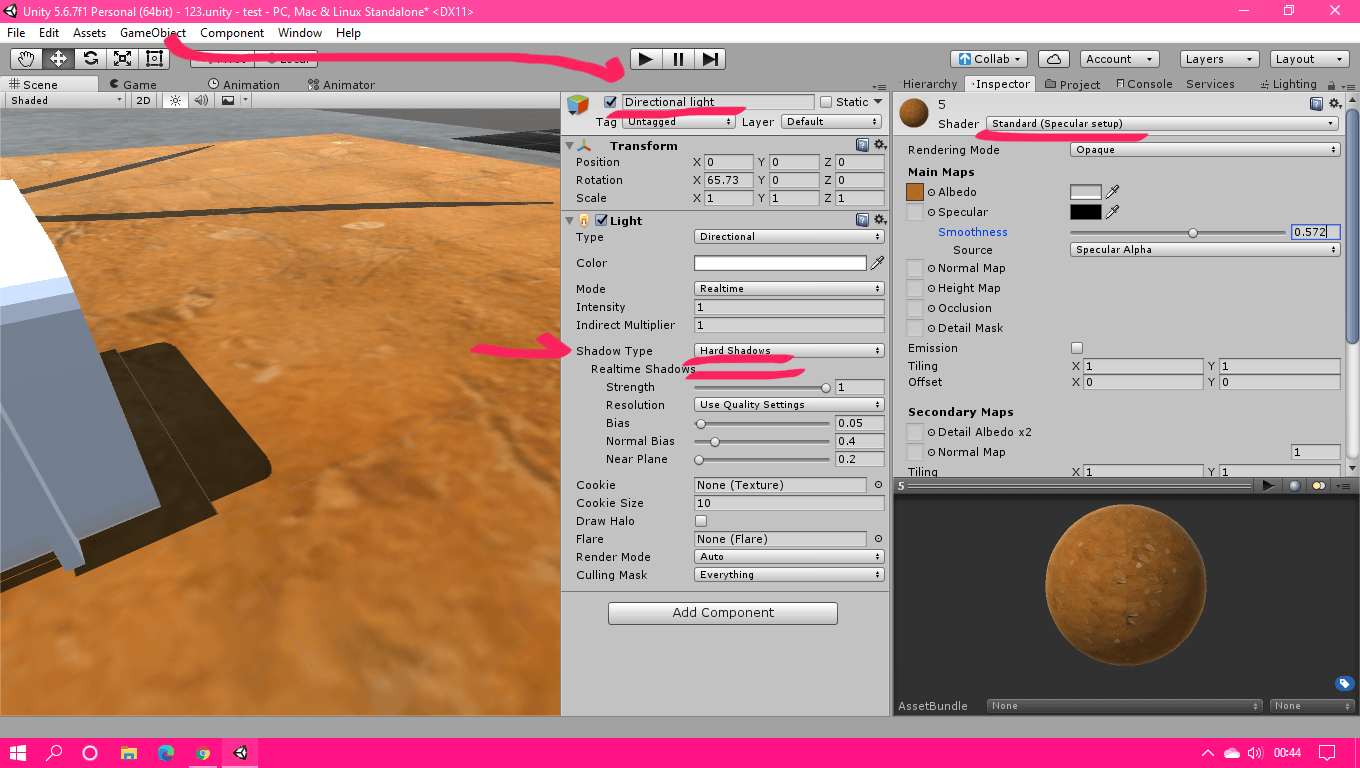Open the Shadow Type dropdown
This screenshot has height=768, width=1360.
(x=789, y=350)
